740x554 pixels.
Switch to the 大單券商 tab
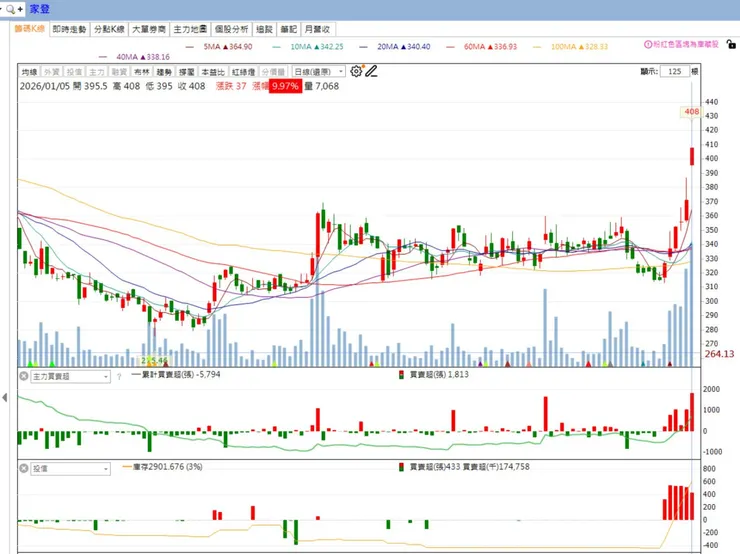pyautogui.click(x=149, y=29)
